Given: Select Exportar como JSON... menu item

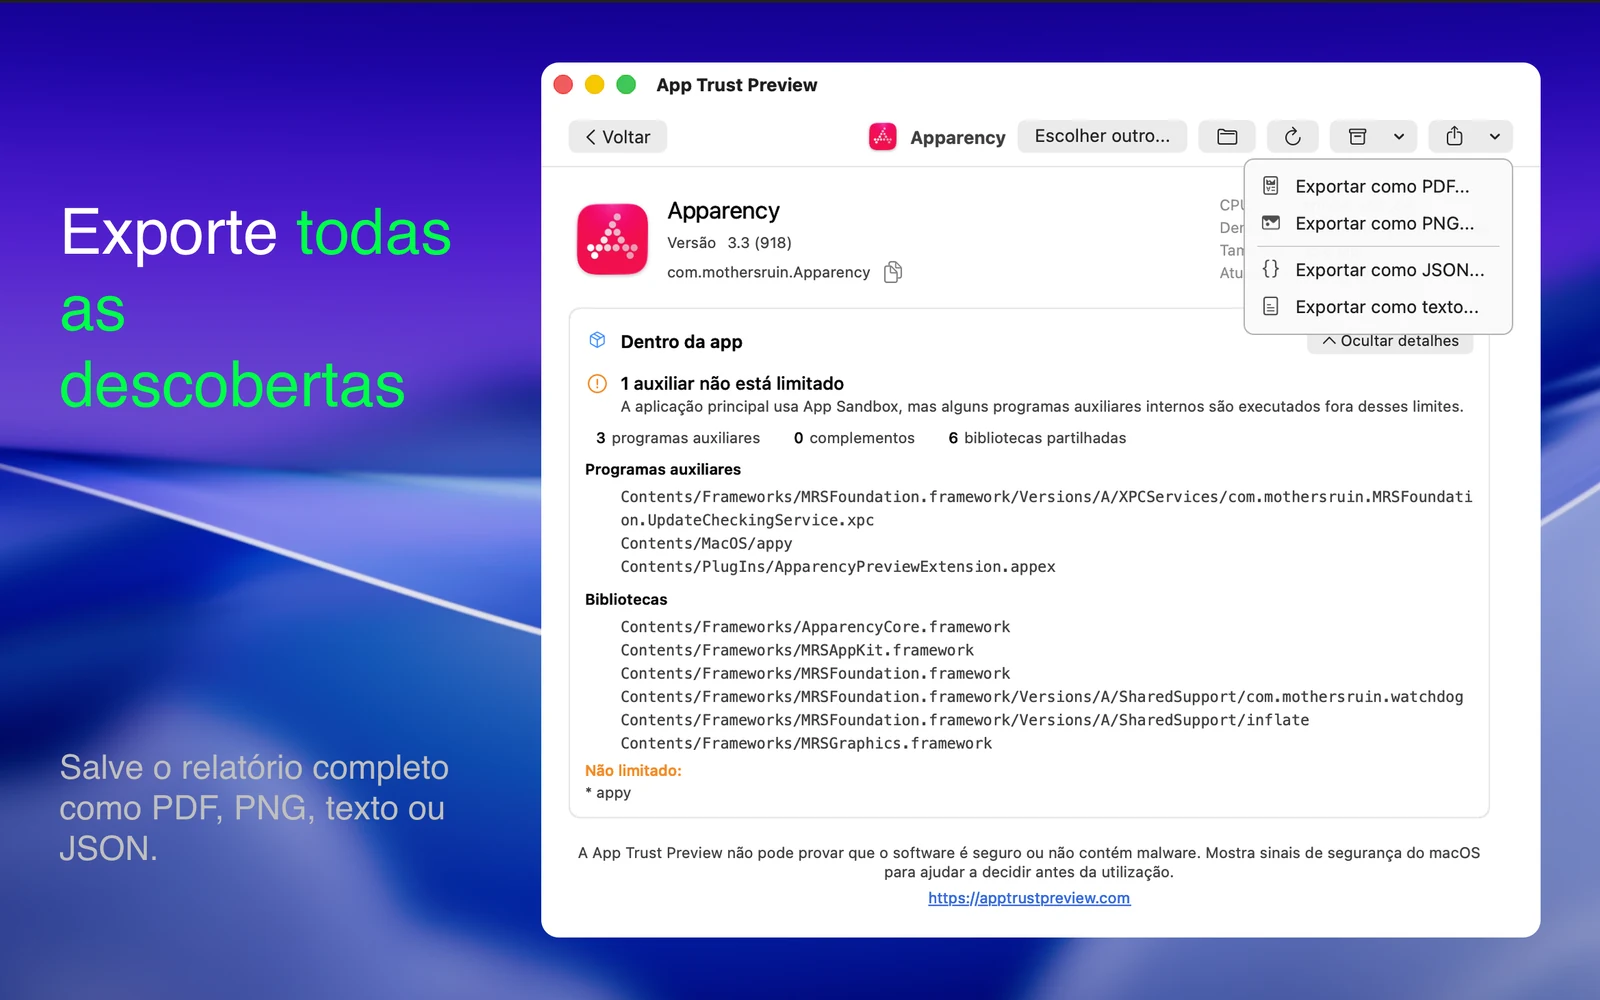Looking at the screenshot, I should [1378, 270].
